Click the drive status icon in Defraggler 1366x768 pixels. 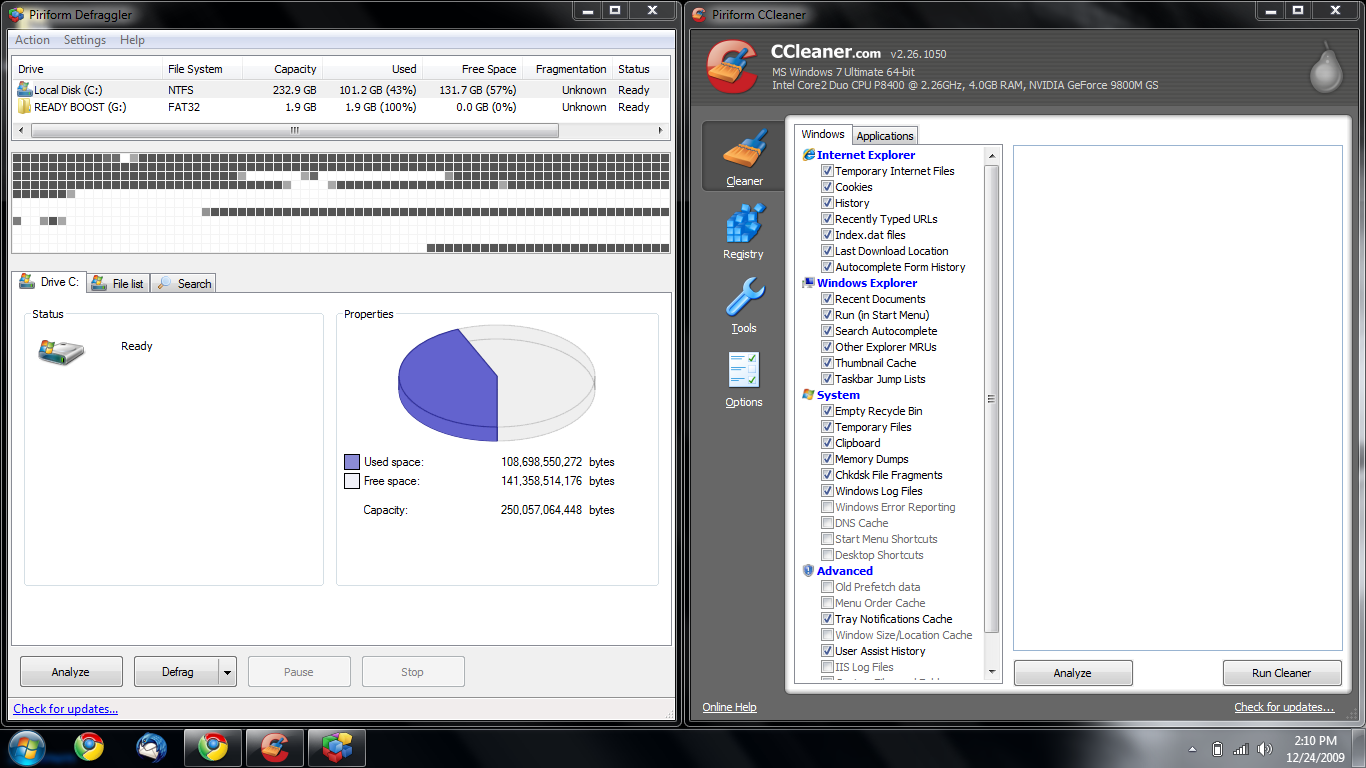tap(61, 350)
